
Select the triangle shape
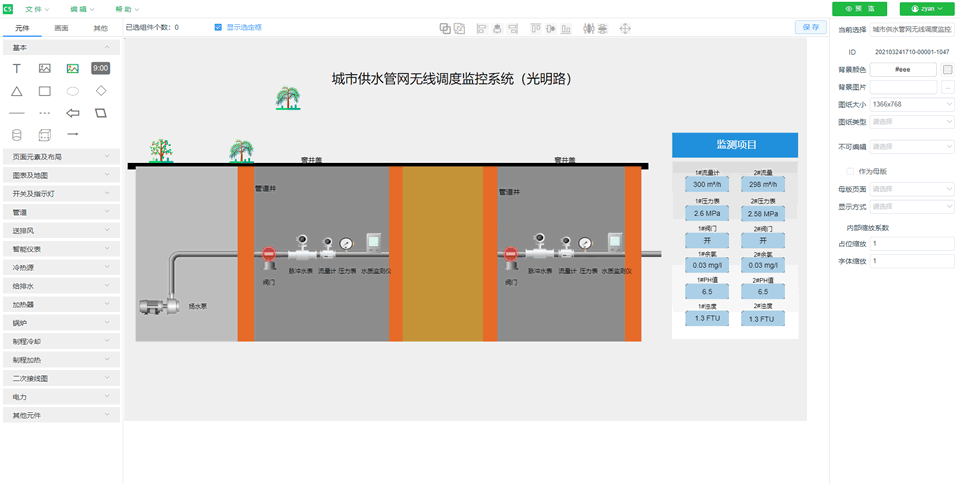point(17,91)
